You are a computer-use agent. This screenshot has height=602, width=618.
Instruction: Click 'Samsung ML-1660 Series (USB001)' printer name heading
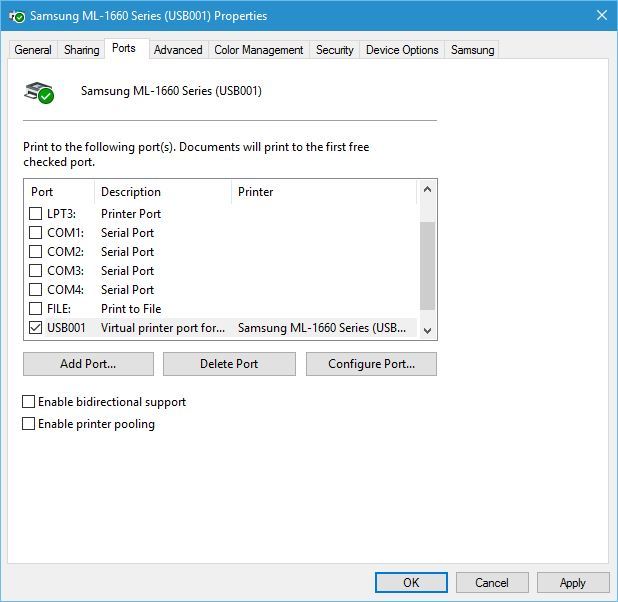pyautogui.click(x=171, y=91)
